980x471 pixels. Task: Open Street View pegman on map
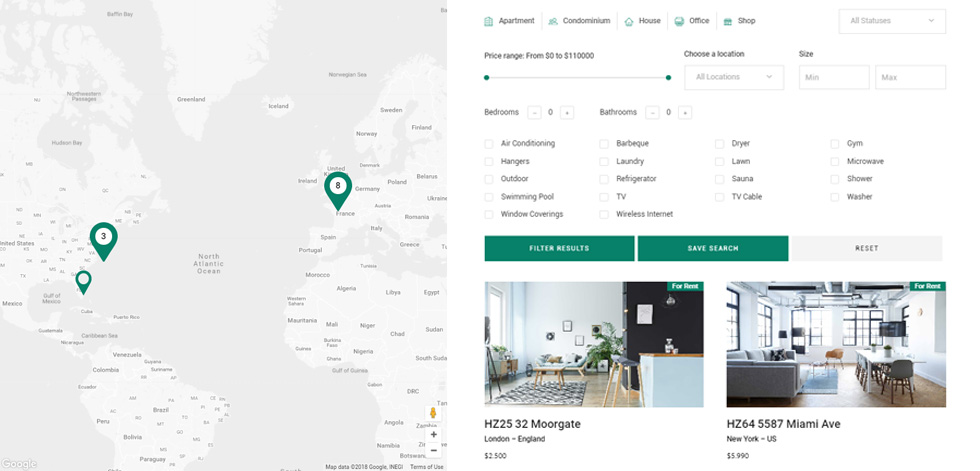pos(433,413)
